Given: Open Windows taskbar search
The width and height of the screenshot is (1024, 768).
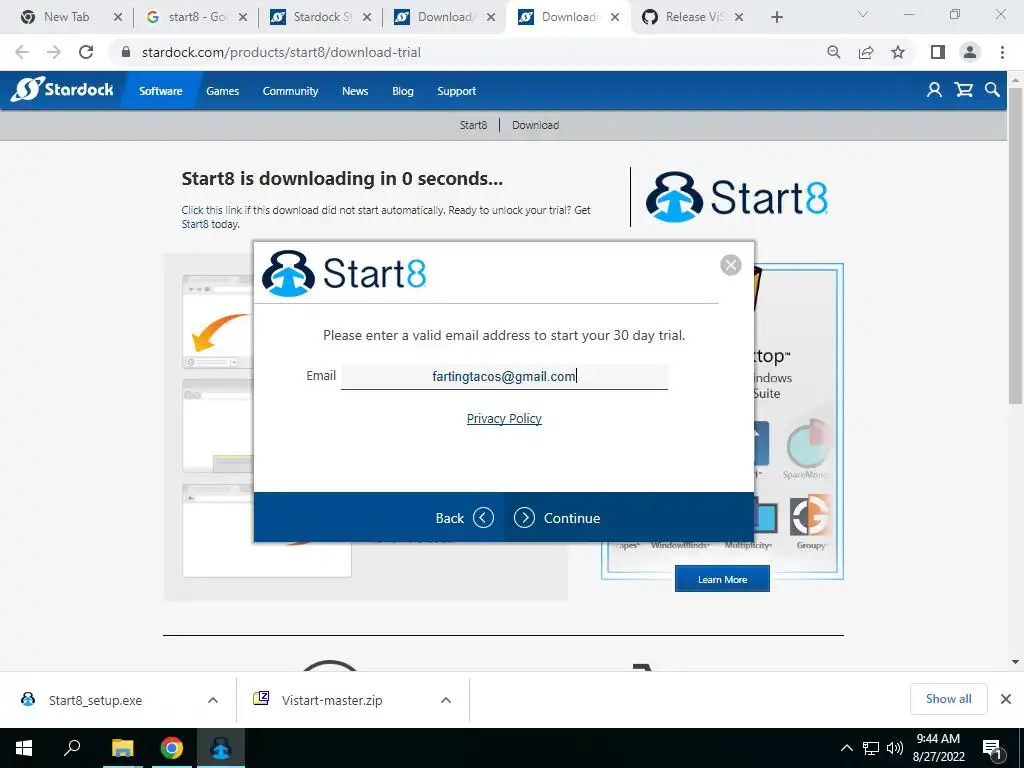Looking at the screenshot, I should 72,748.
